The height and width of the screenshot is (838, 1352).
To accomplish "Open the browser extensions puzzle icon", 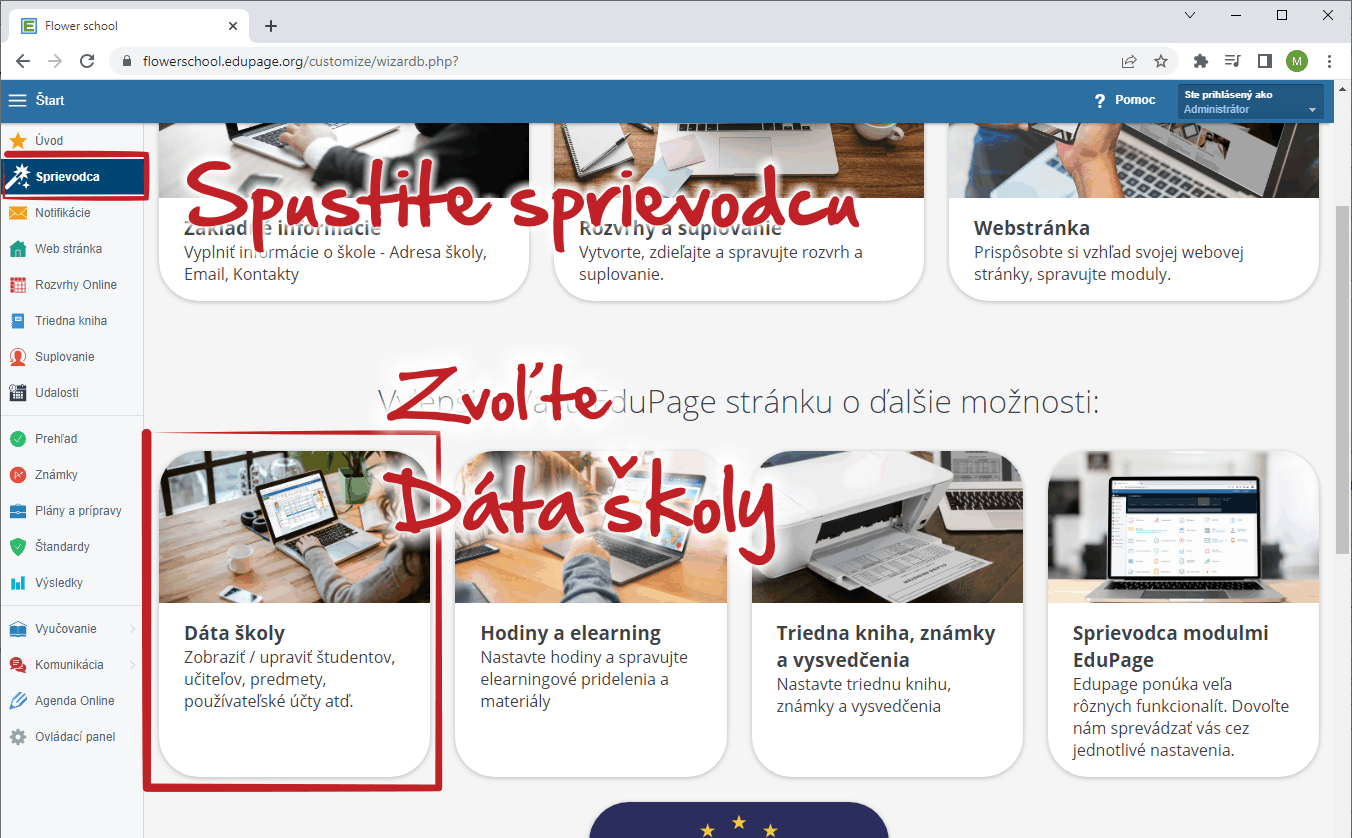I will point(1201,61).
